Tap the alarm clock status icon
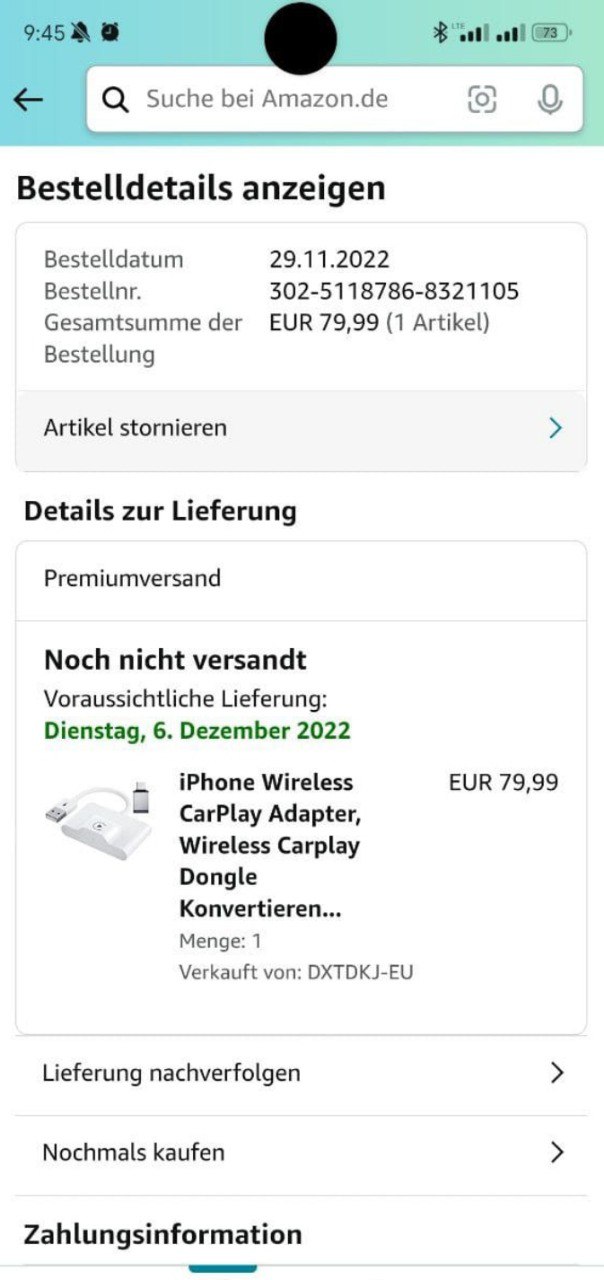The image size is (604, 1280). pos(110,33)
